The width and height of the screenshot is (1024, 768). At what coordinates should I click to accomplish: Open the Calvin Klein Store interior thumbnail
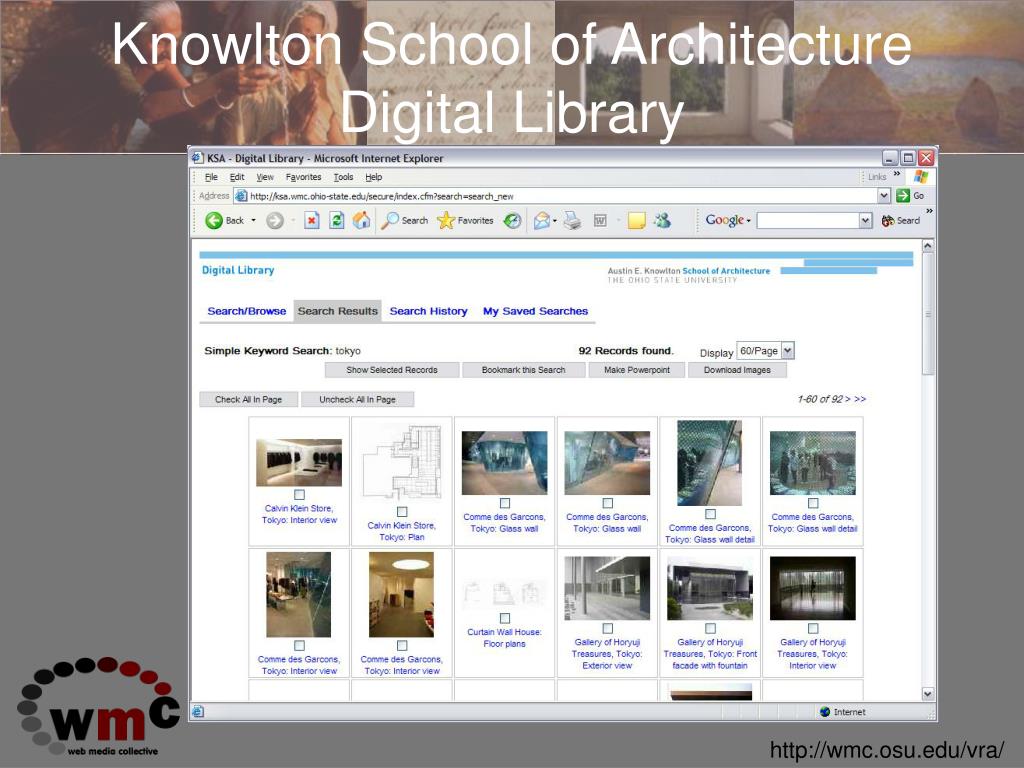pos(299,462)
